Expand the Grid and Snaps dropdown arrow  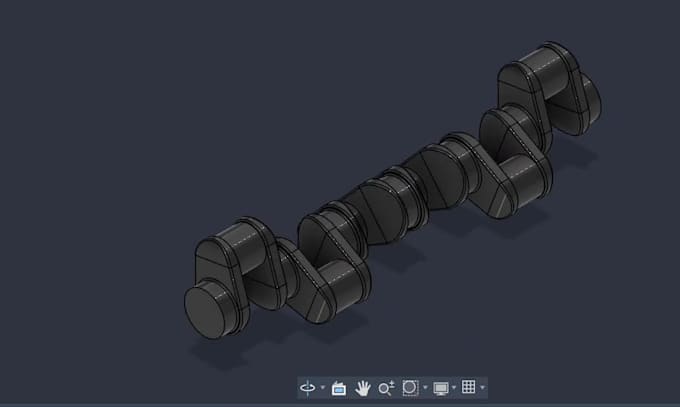(482, 387)
